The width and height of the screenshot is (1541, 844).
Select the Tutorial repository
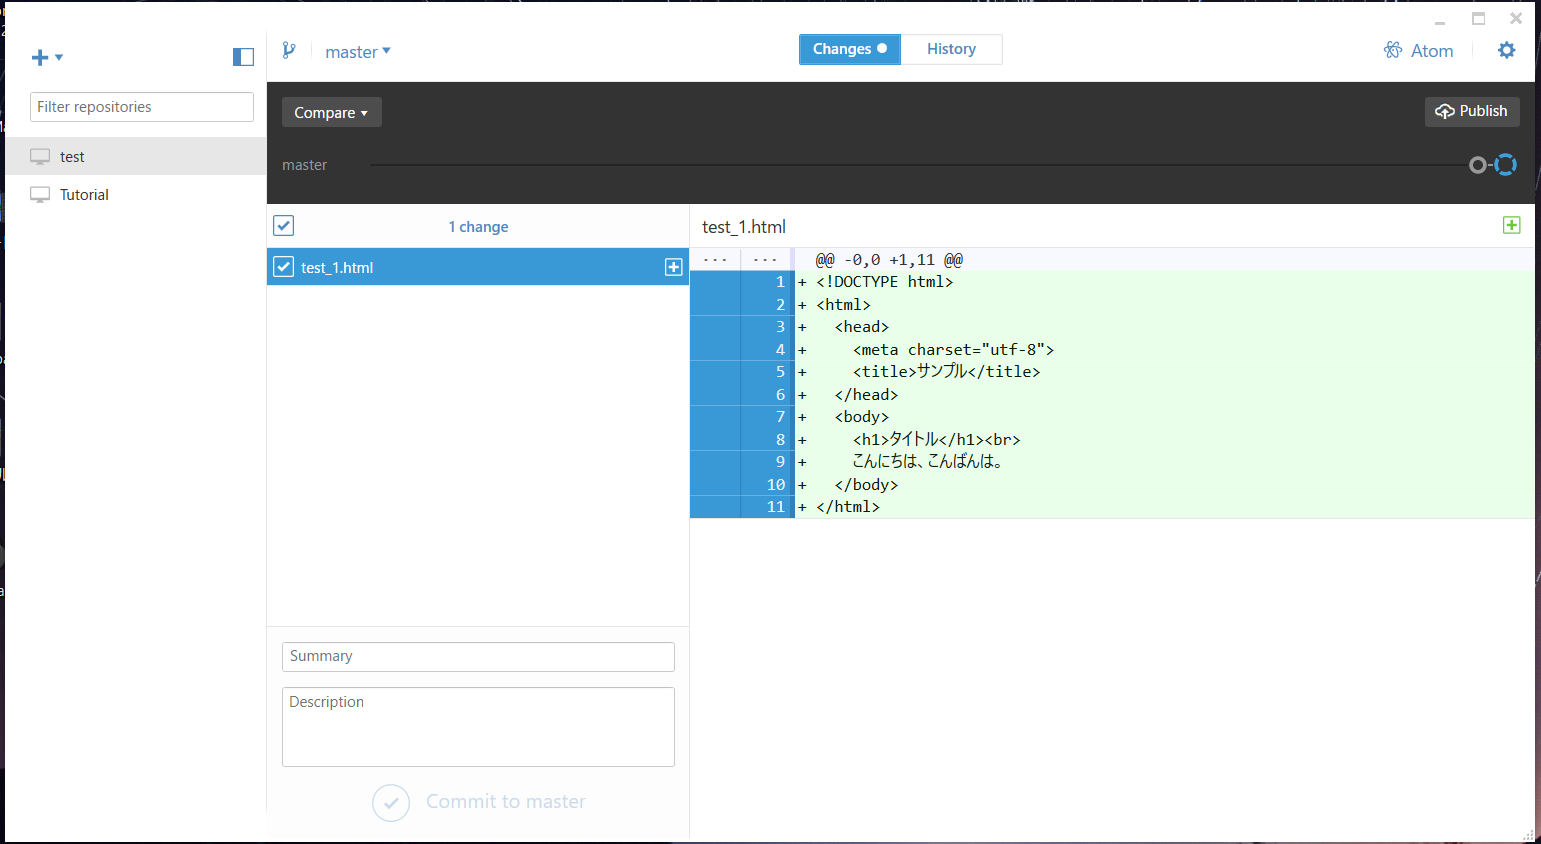click(136, 194)
